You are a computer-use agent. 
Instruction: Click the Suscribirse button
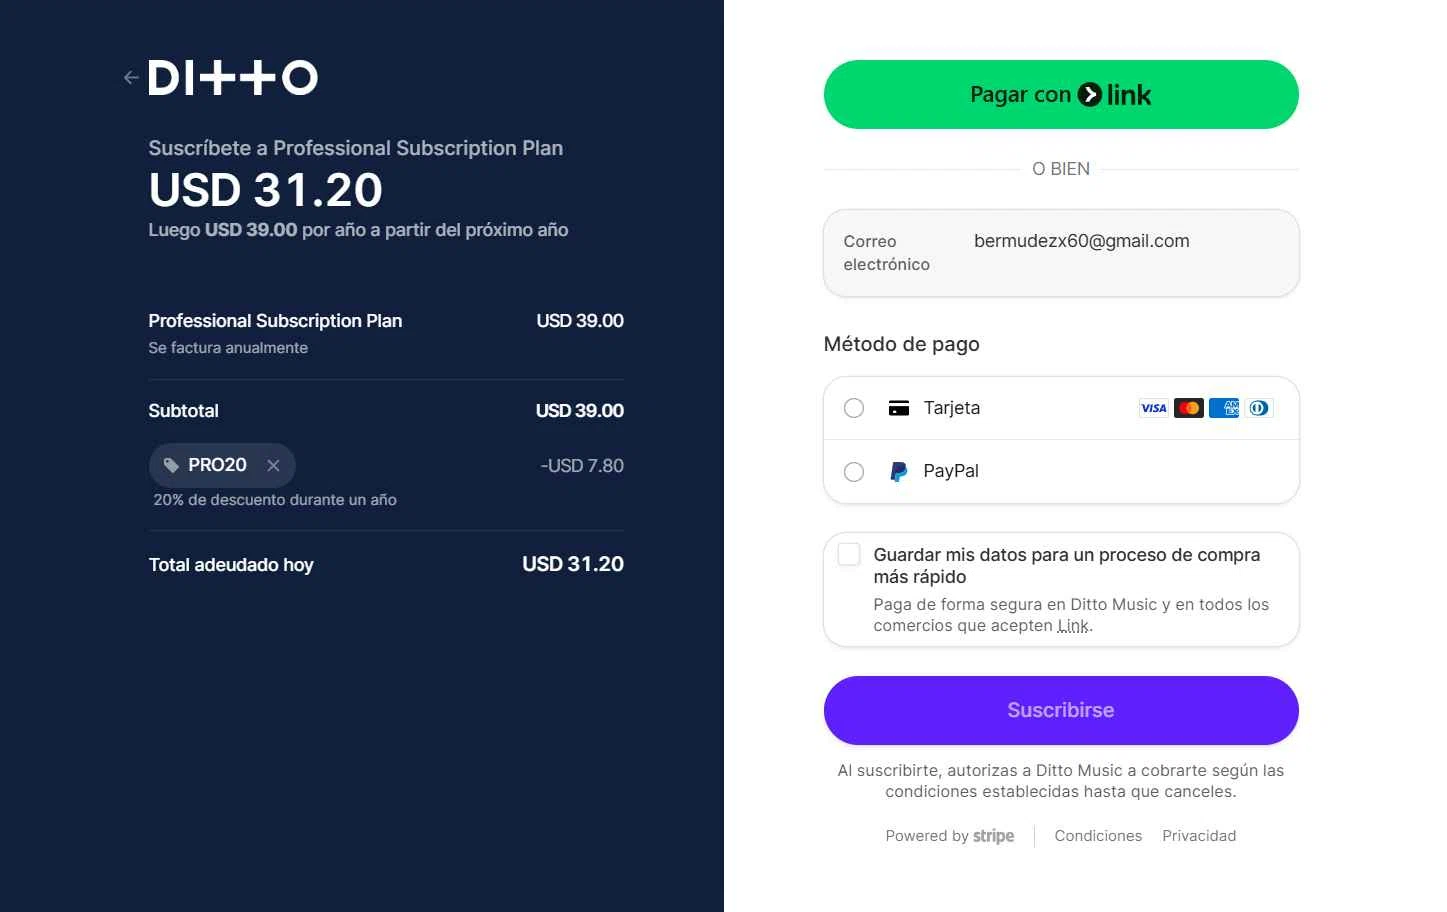1061,710
